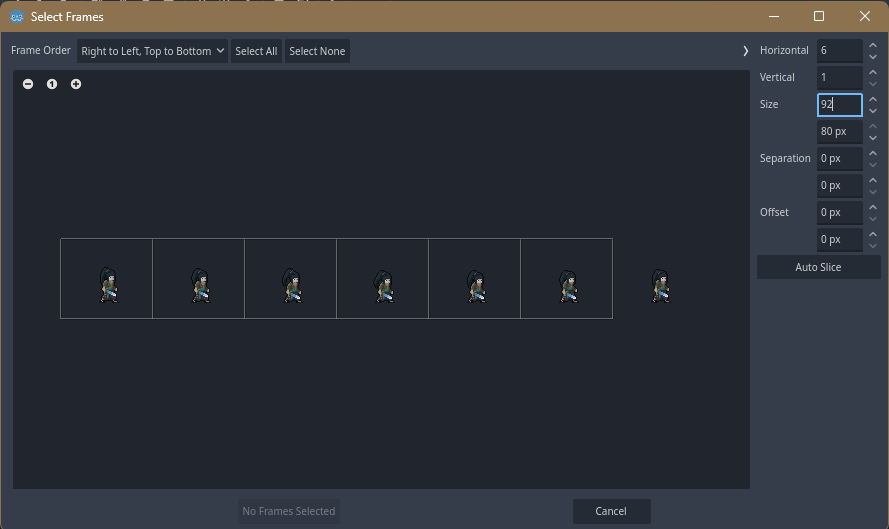Viewport: 889px width, 529px height.
Task: Decrease the Horizontal frame count with the down arrow
Action: (x=873, y=57)
